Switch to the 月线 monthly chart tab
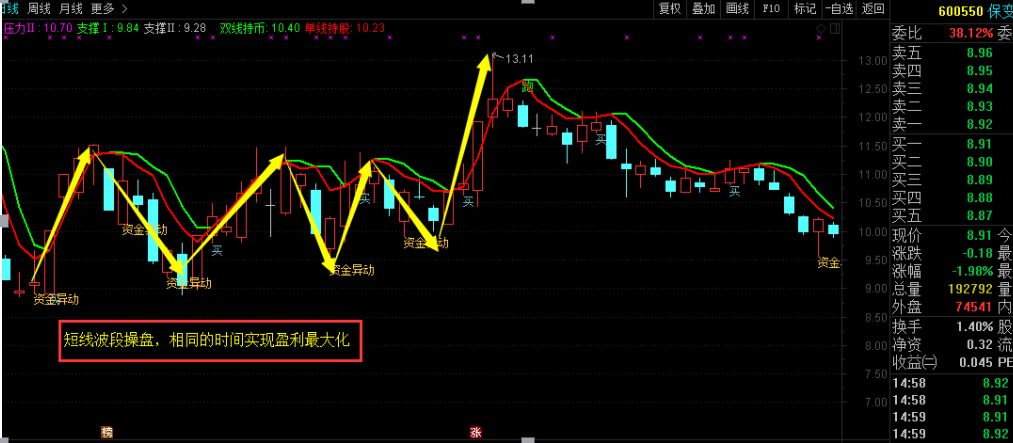The height and width of the screenshot is (443, 1013). 70,8
